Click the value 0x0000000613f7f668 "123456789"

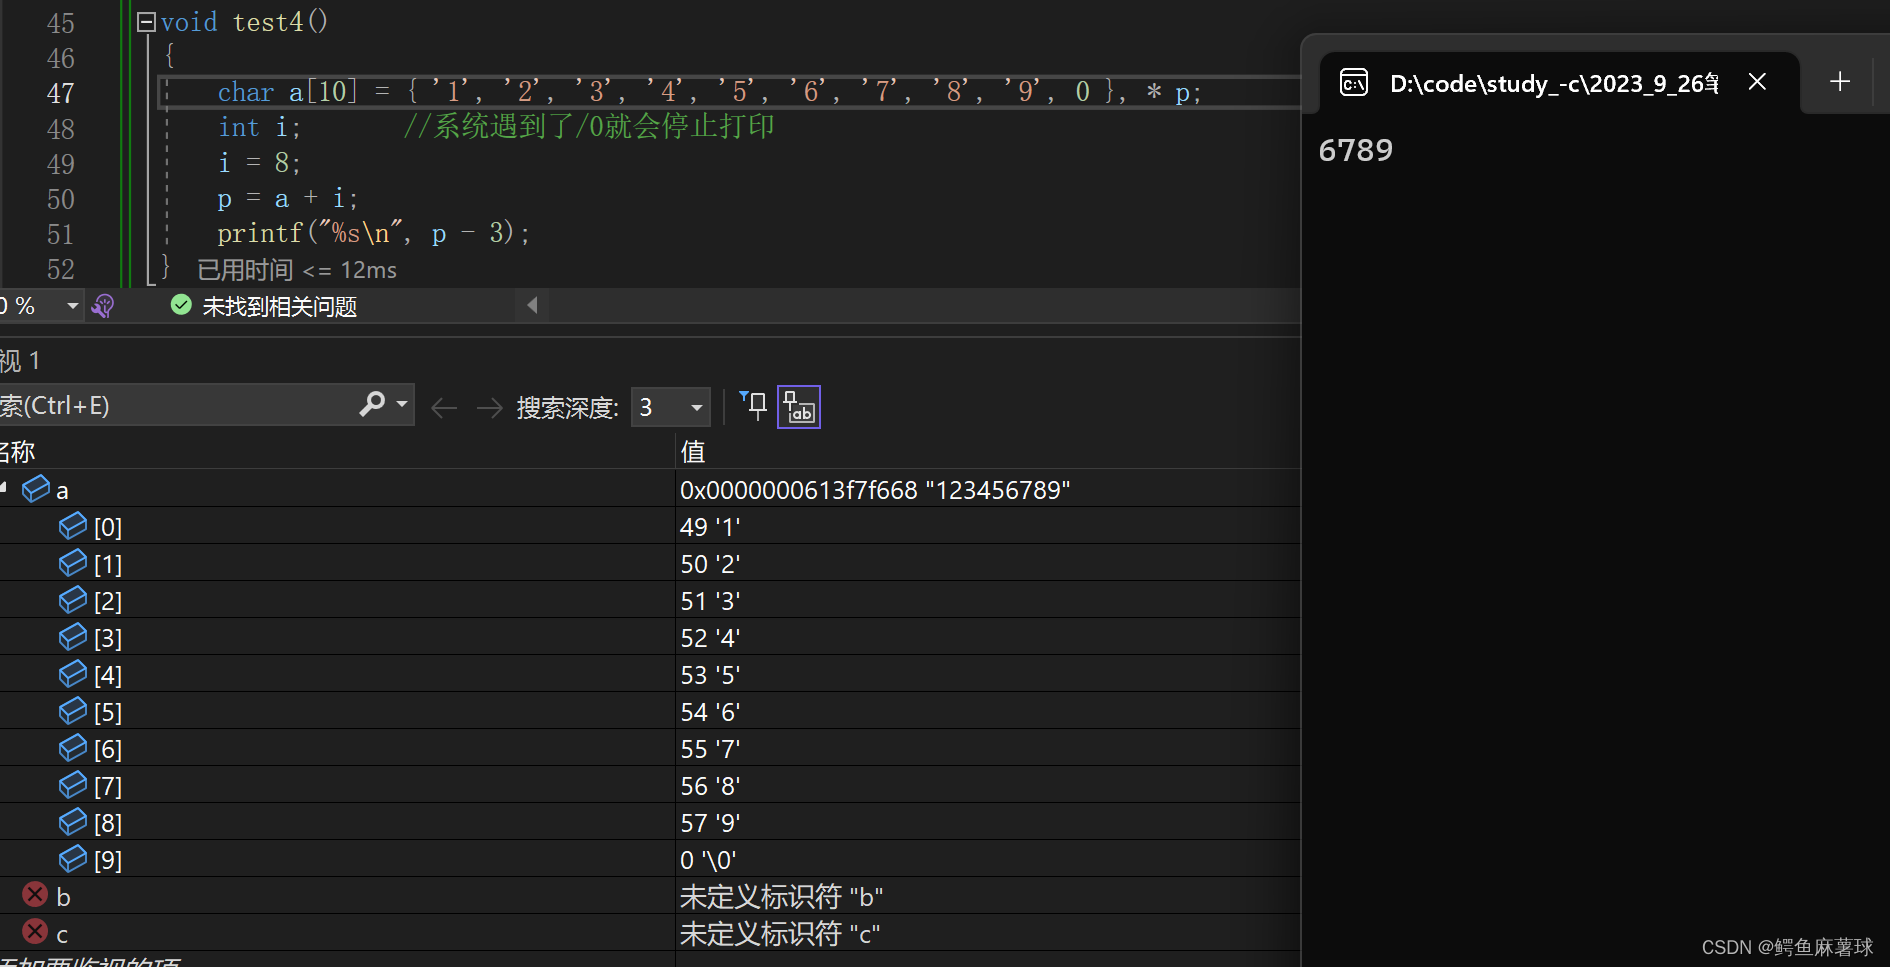875,490
